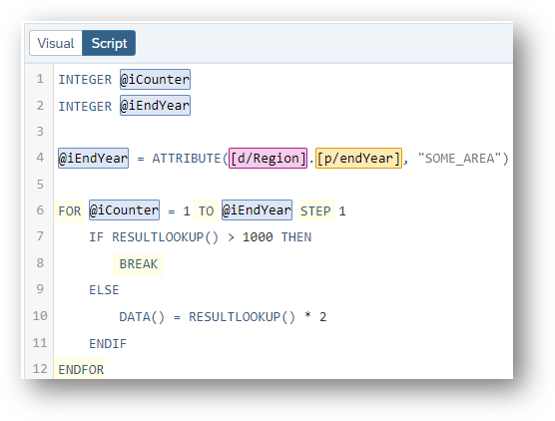The image size is (555, 421).
Task: Click the @iEndYear variable in FOR loop
Action: (257, 210)
